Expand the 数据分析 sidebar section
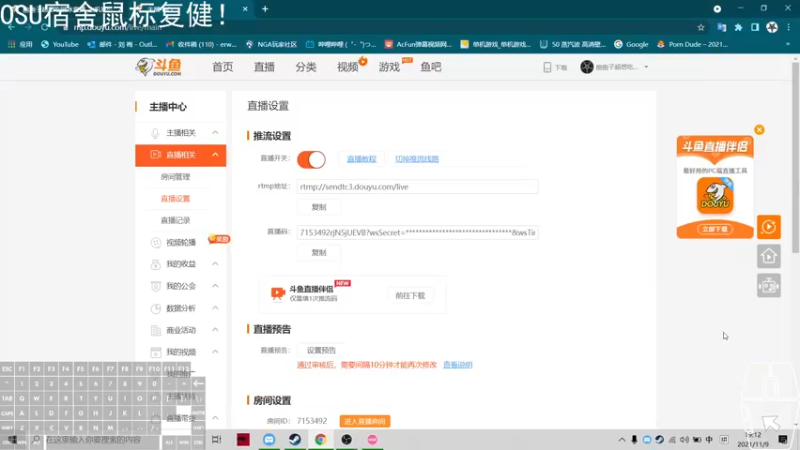This screenshot has height=450, width=800. pos(215,308)
